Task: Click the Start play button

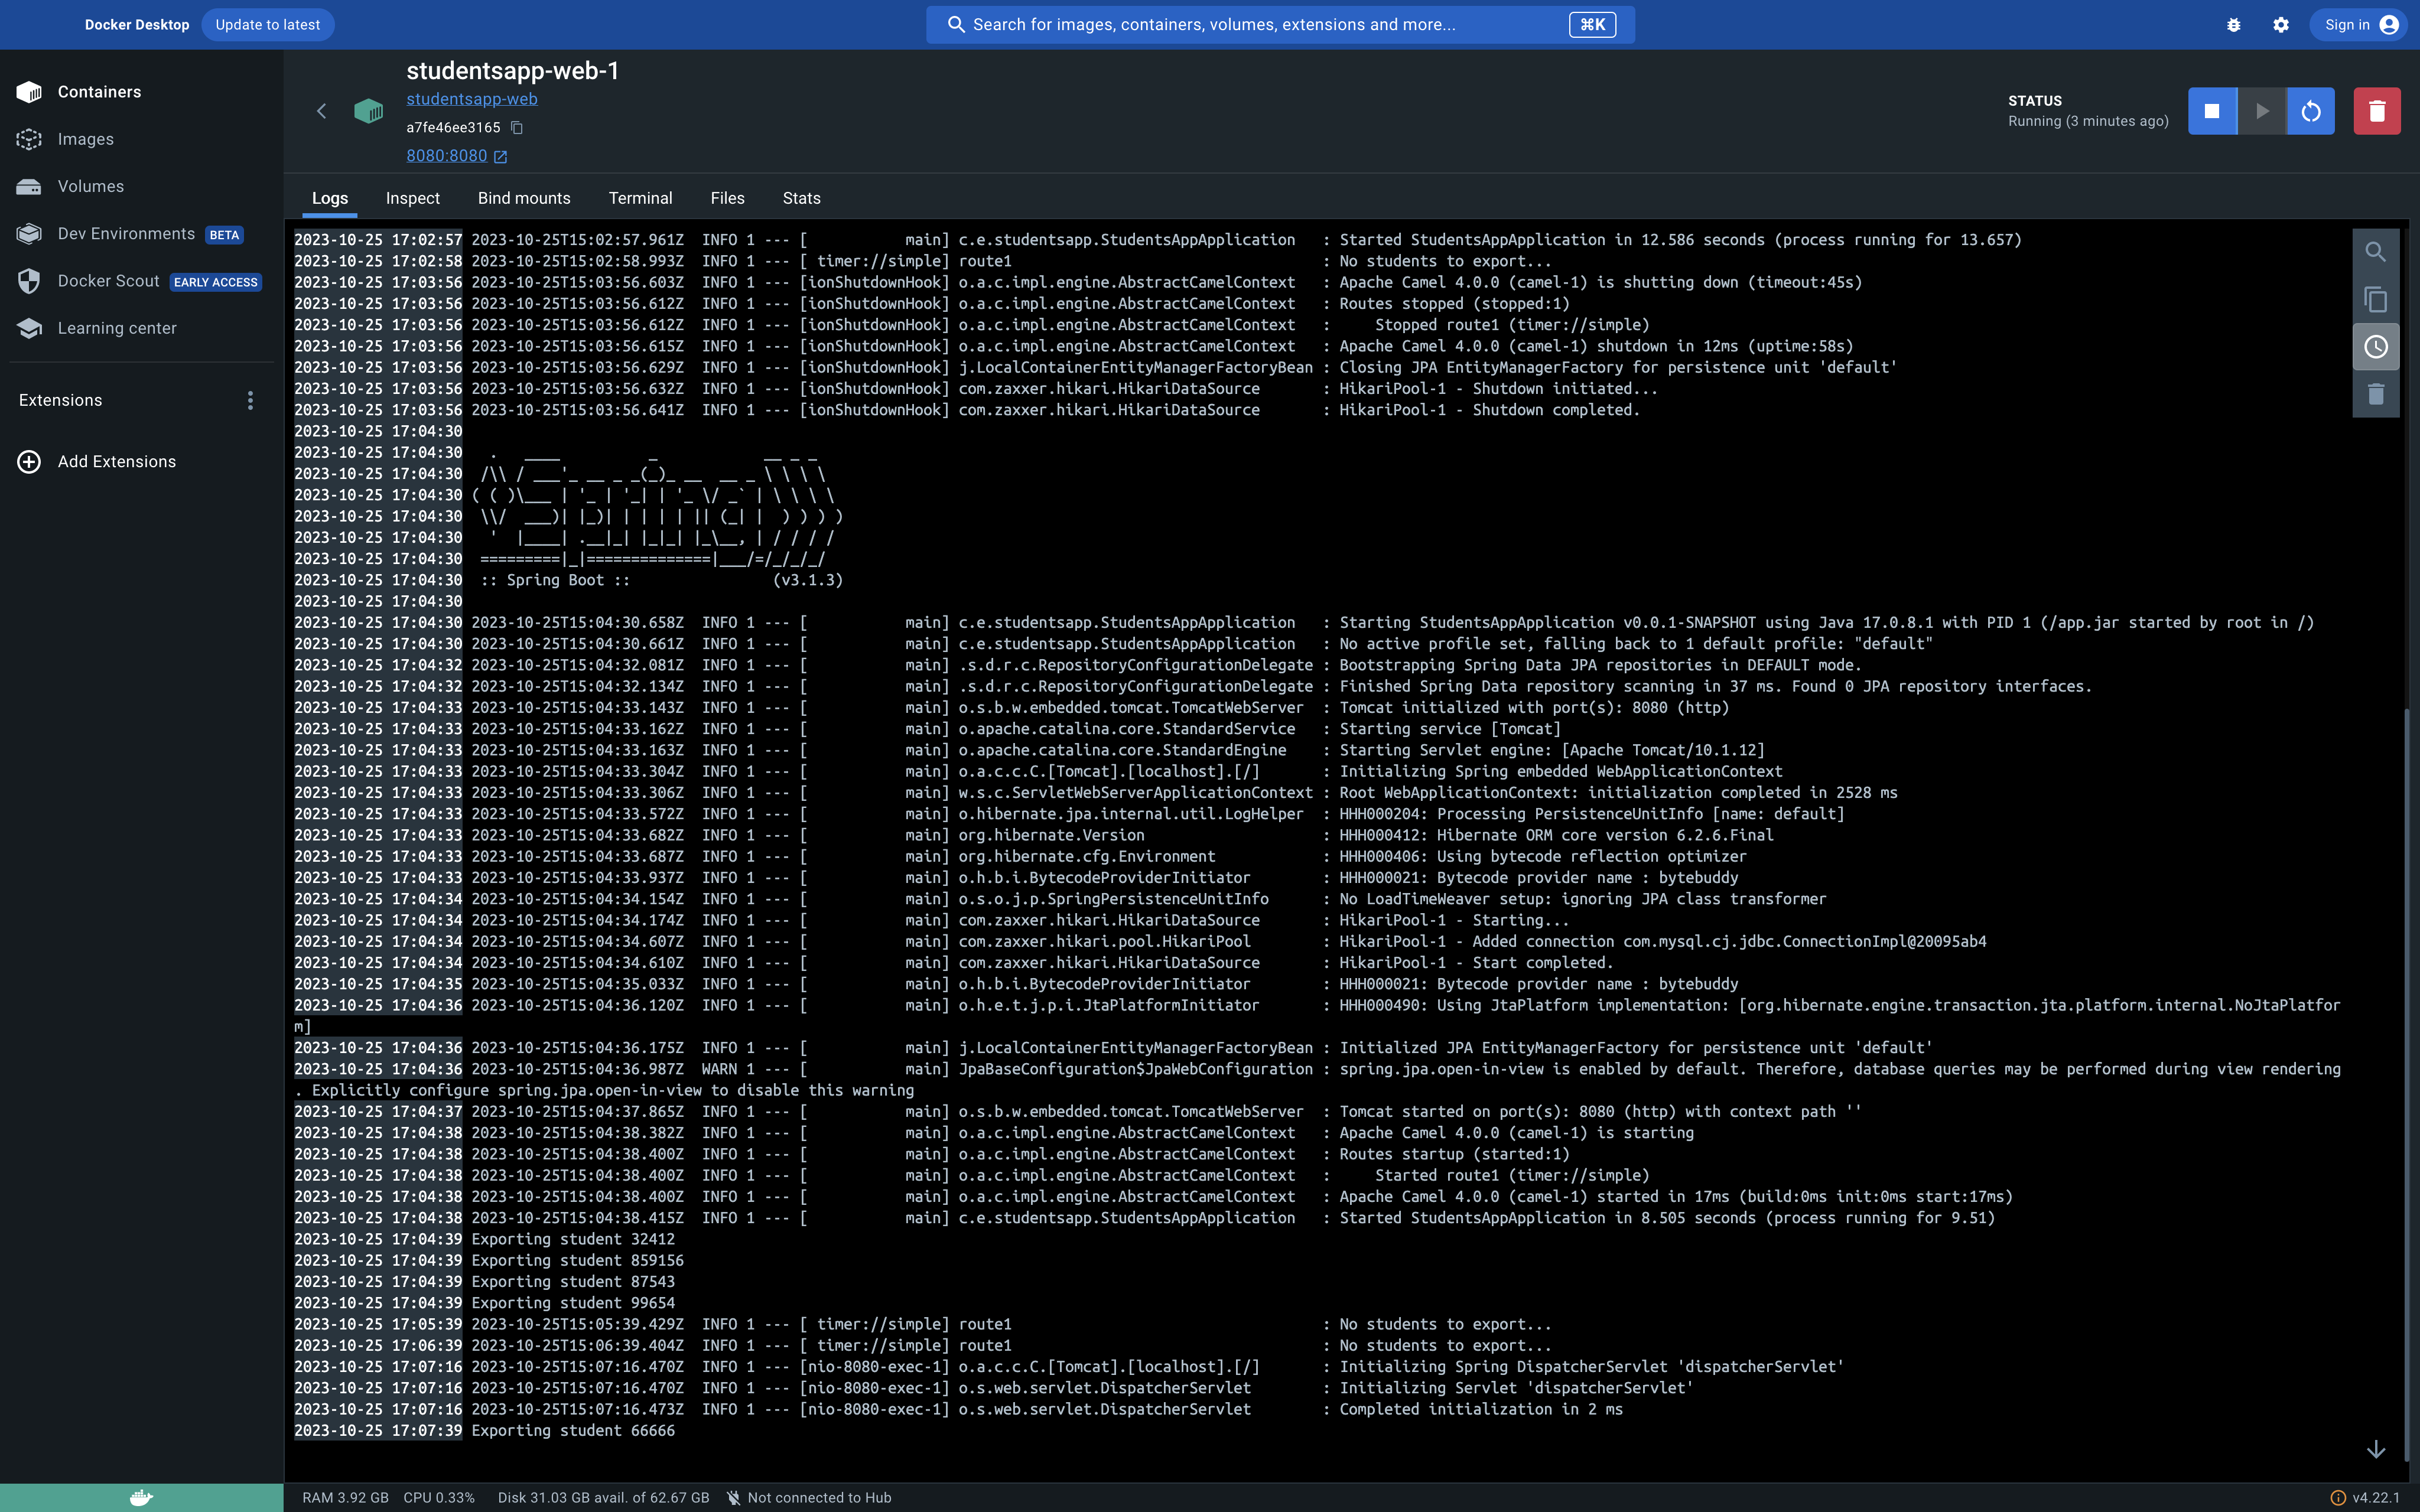Action: point(2261,111)
